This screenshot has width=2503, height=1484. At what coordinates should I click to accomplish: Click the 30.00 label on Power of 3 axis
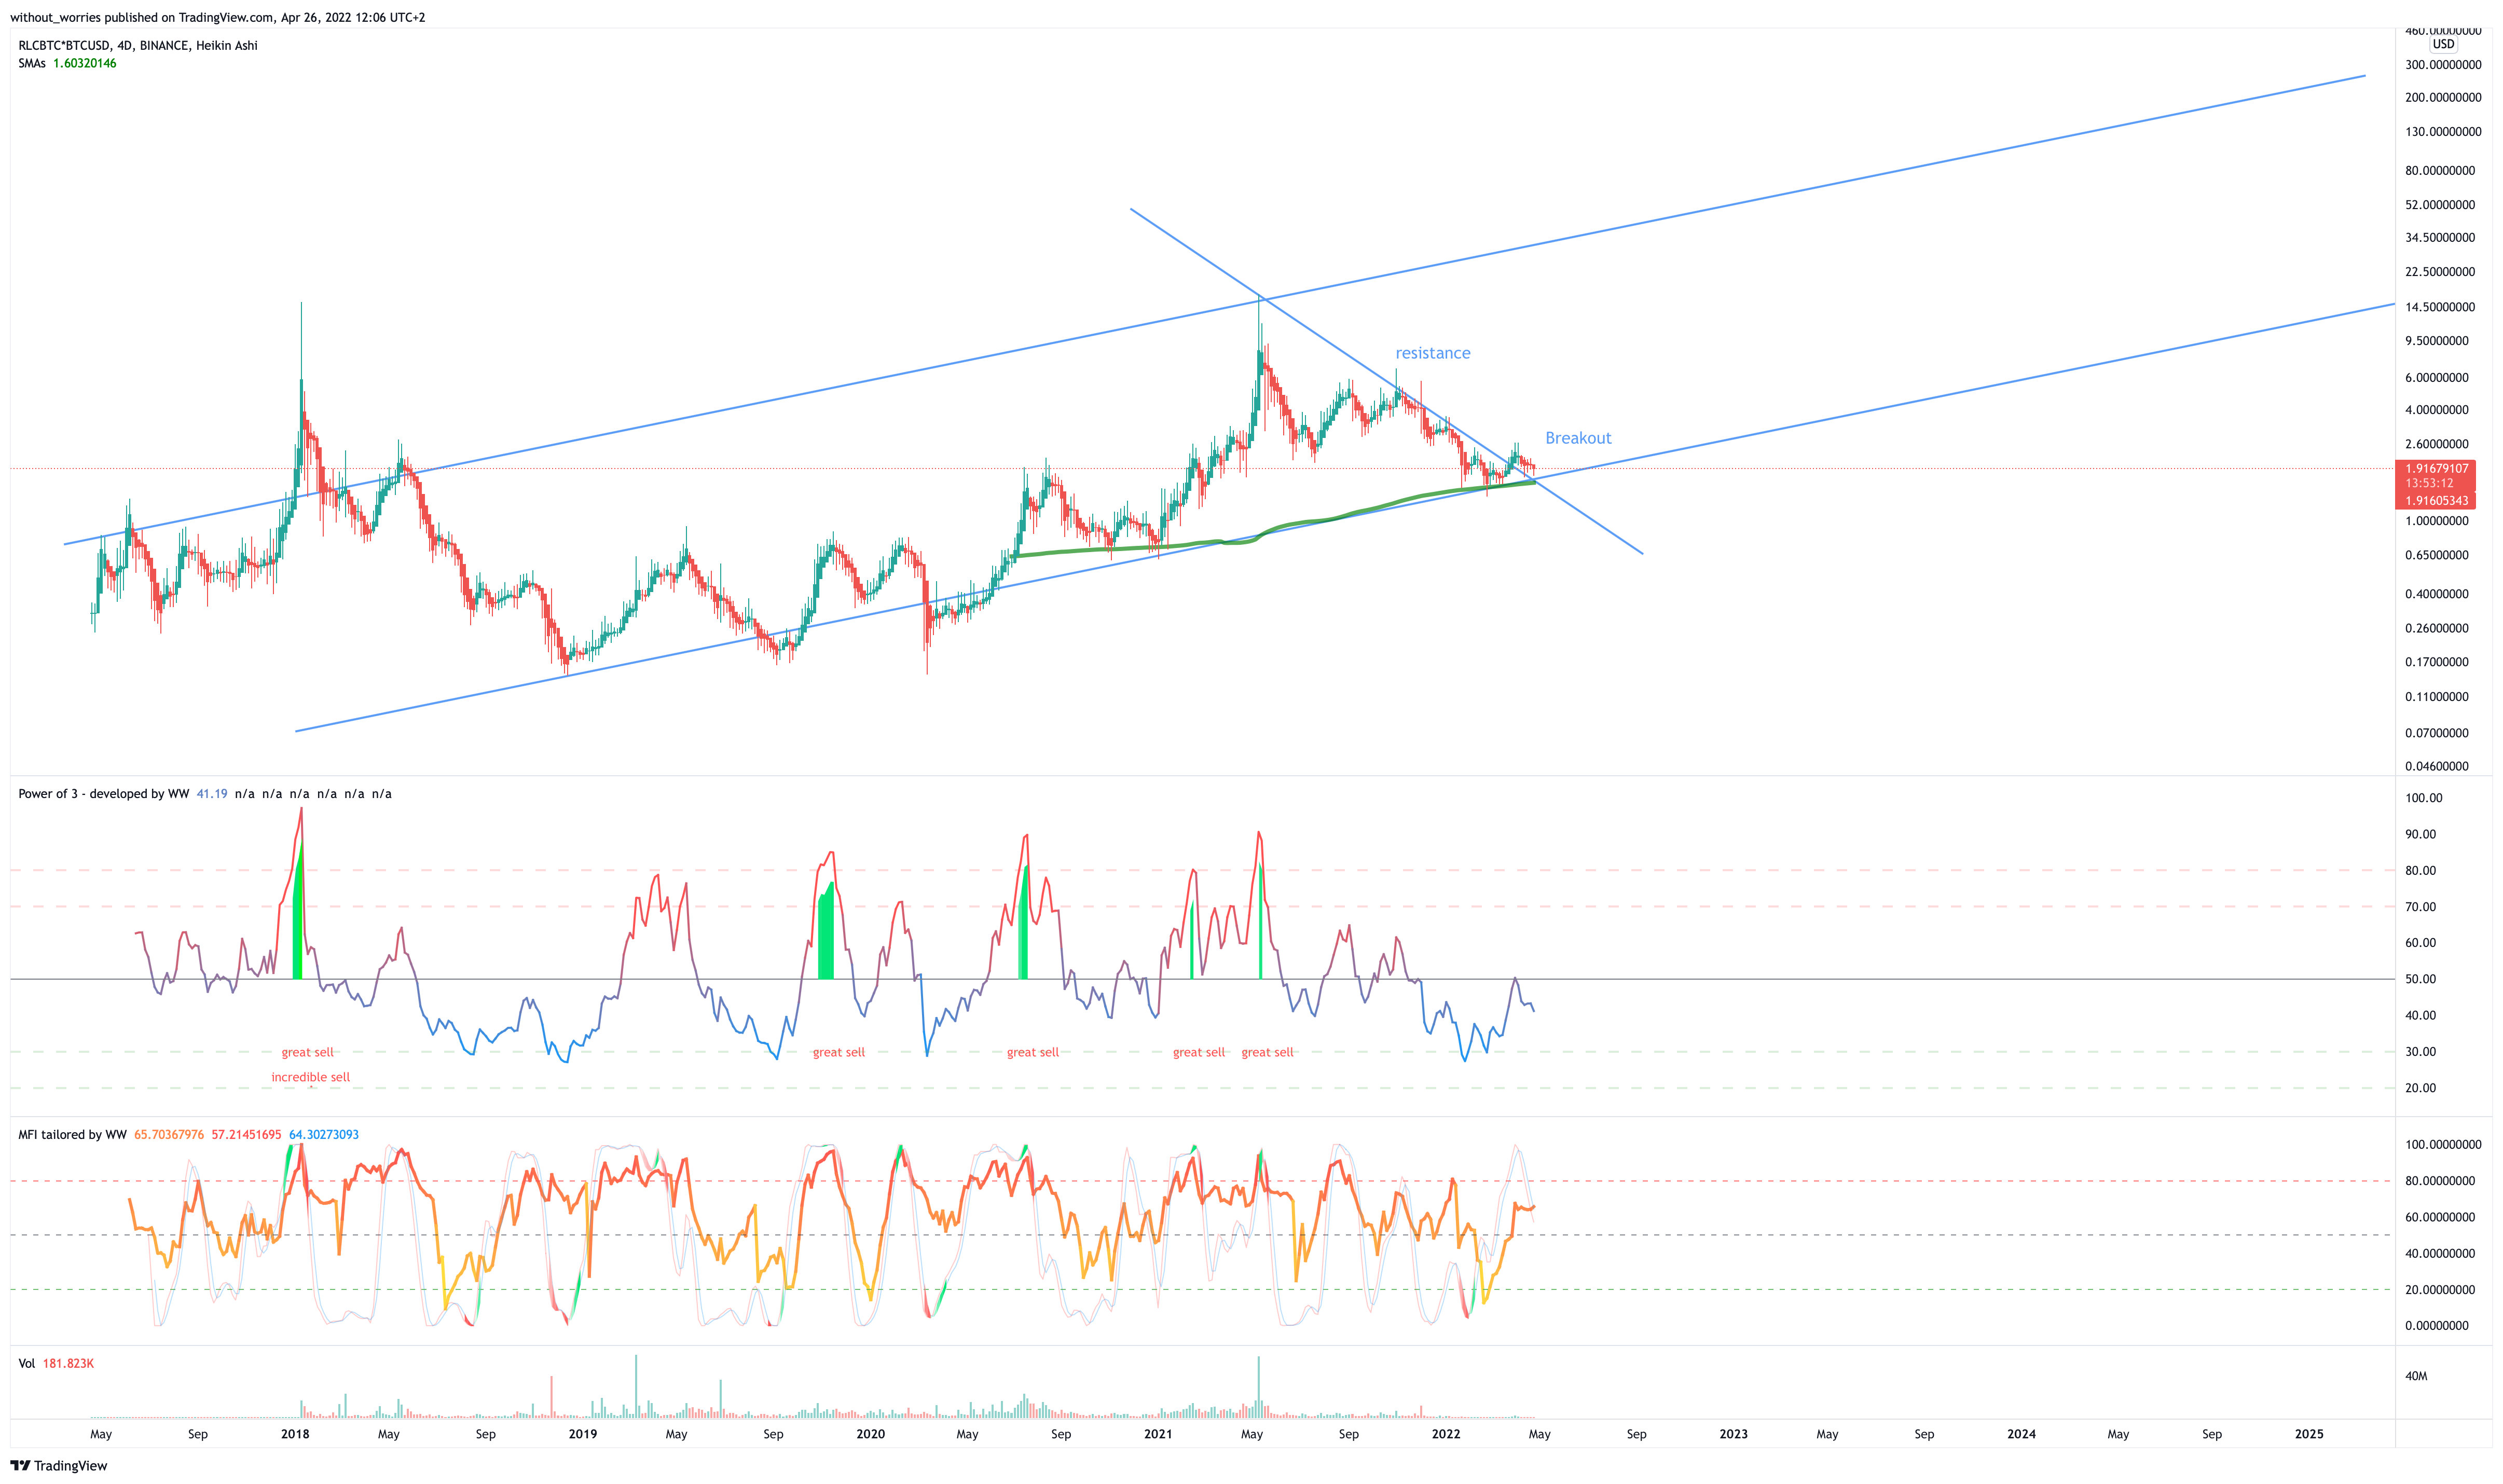tap(2420, 1052)
